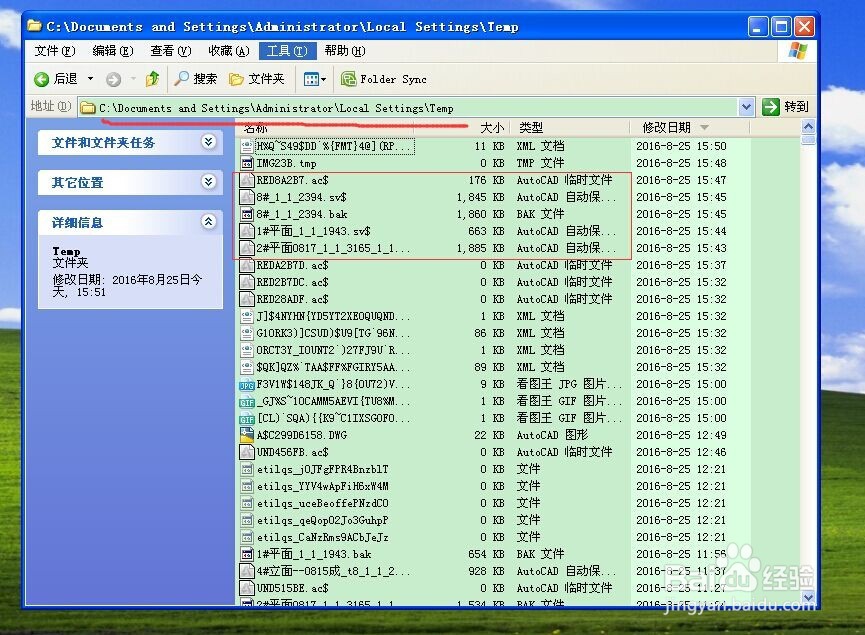Viewport: 865px width, 635px height.
Task: Open the Search (搜索) tool
Action: [196, 79]
